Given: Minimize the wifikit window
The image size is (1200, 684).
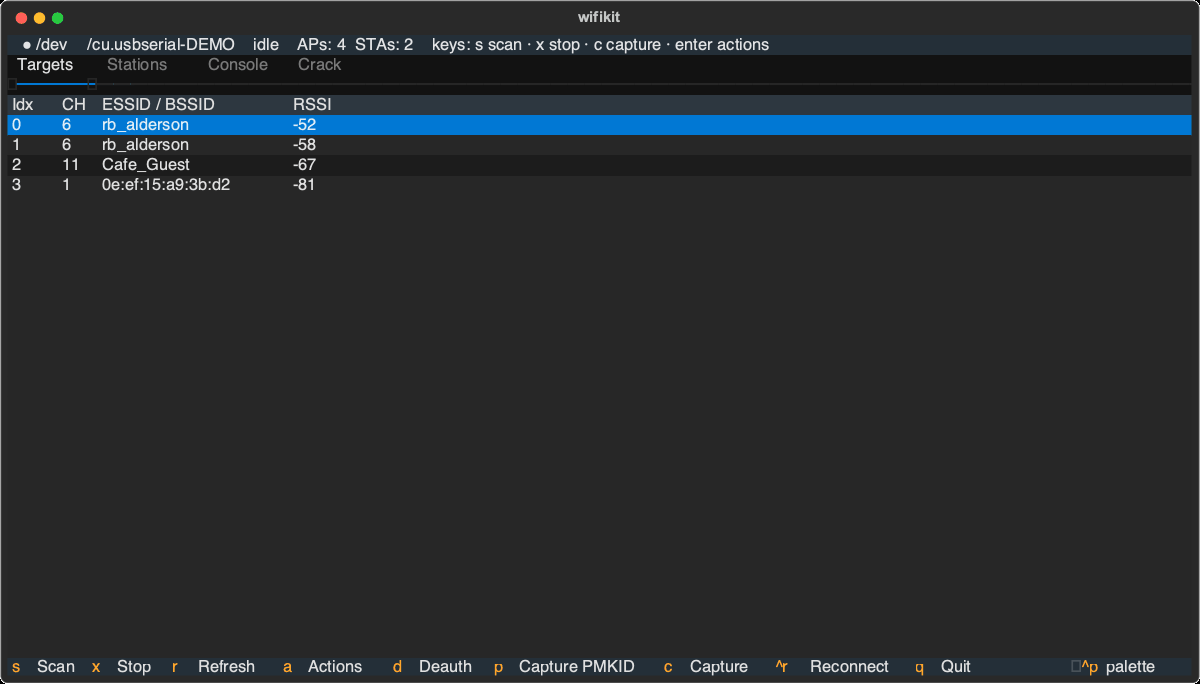Looking at the screenshot, I should point(39,18).
